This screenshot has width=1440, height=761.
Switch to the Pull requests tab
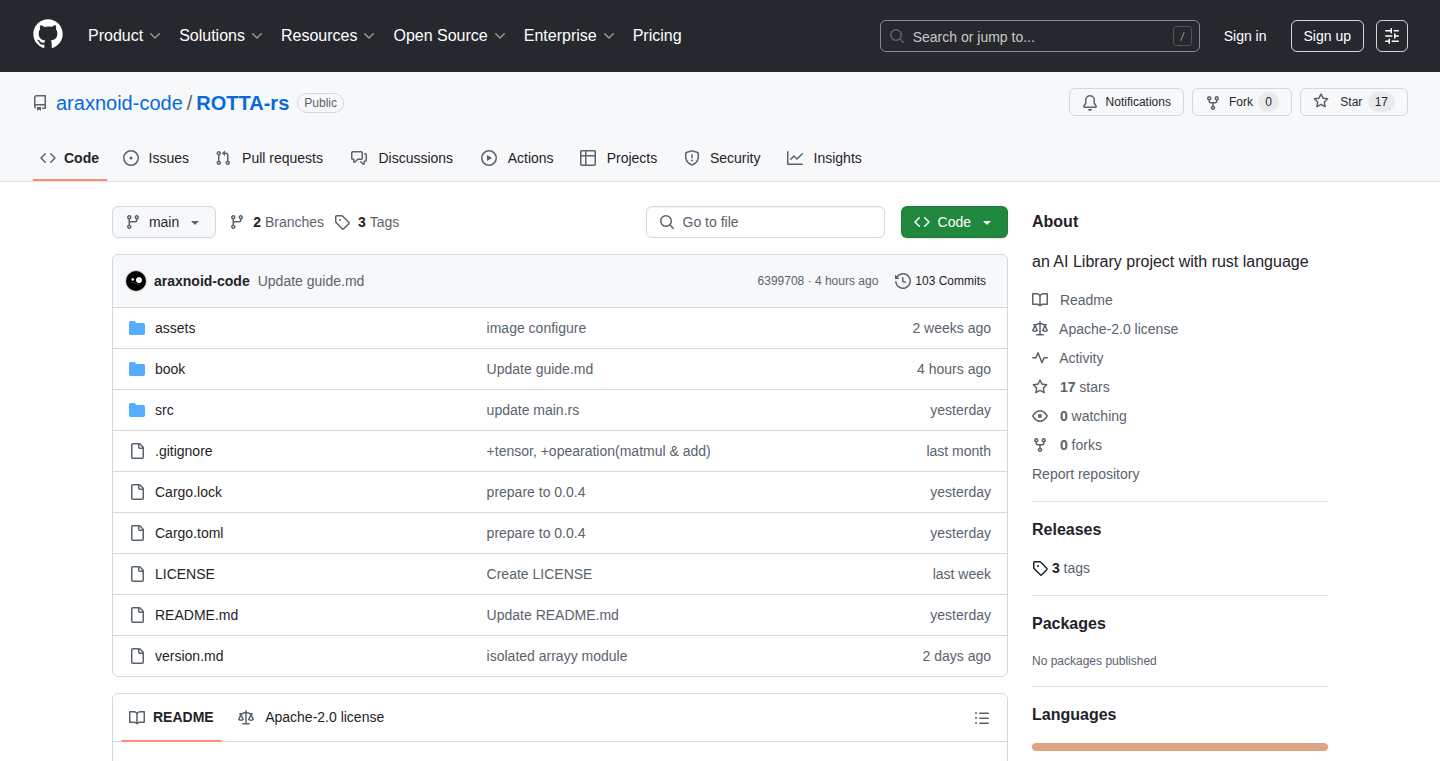point(270,158)
